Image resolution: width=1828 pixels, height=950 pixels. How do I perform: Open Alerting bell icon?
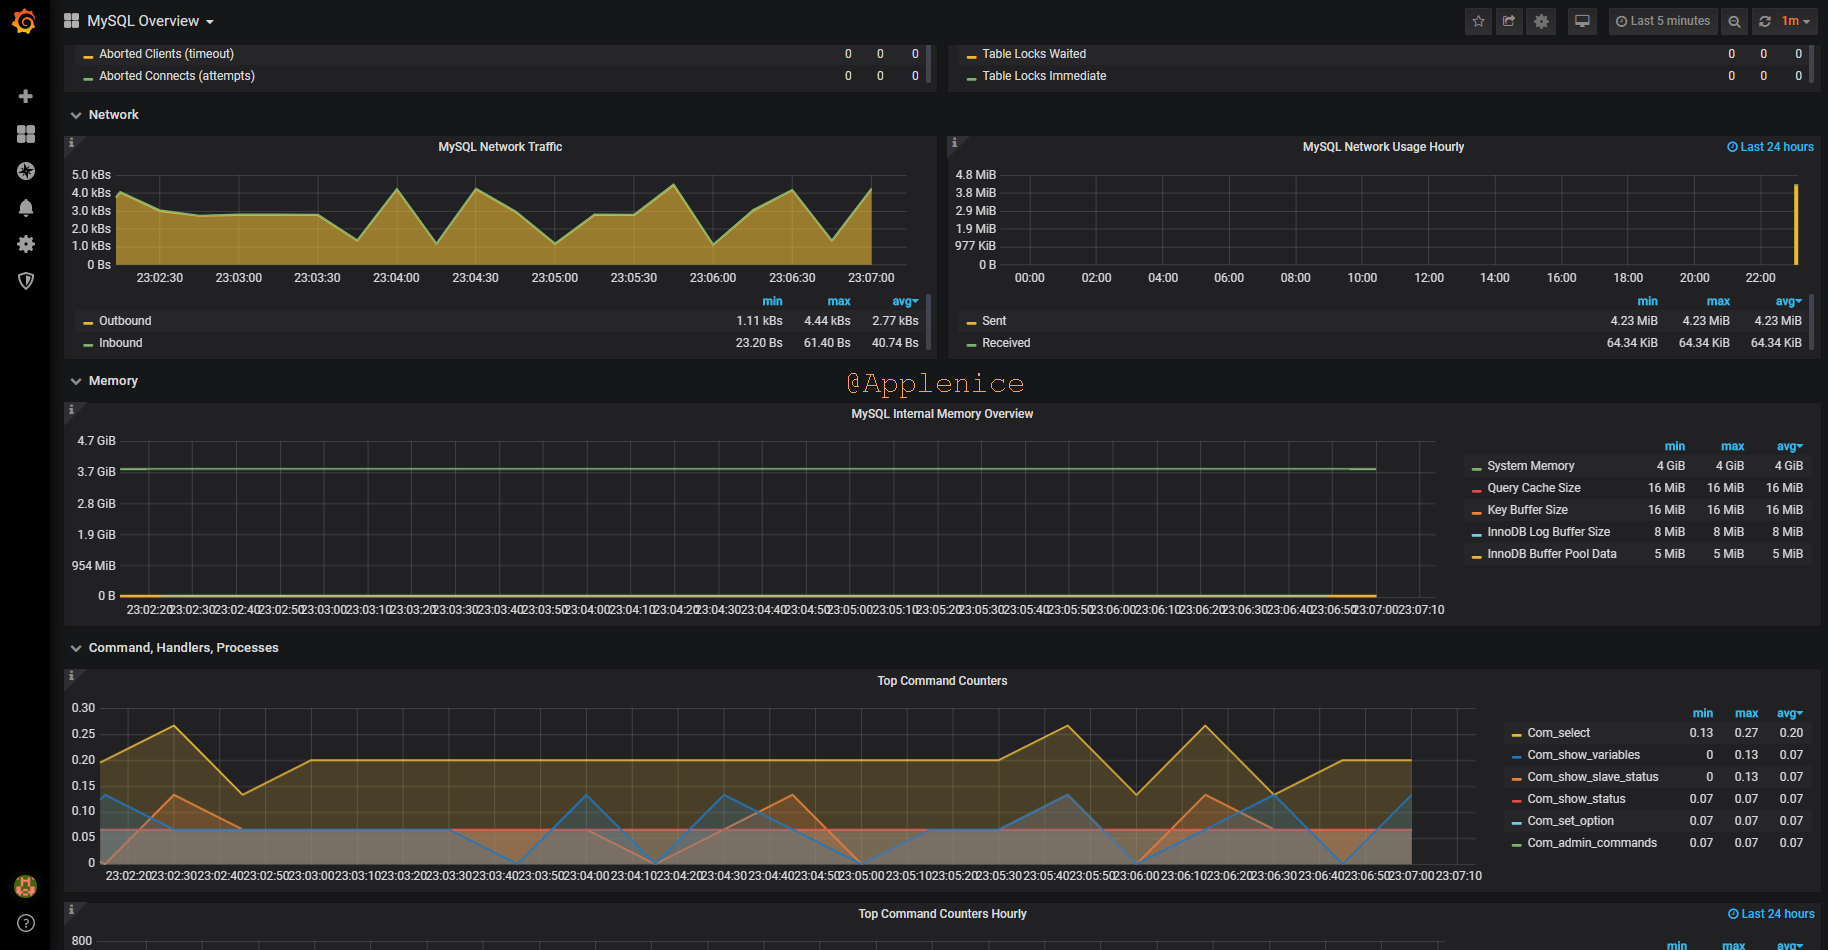coord(26,208)
